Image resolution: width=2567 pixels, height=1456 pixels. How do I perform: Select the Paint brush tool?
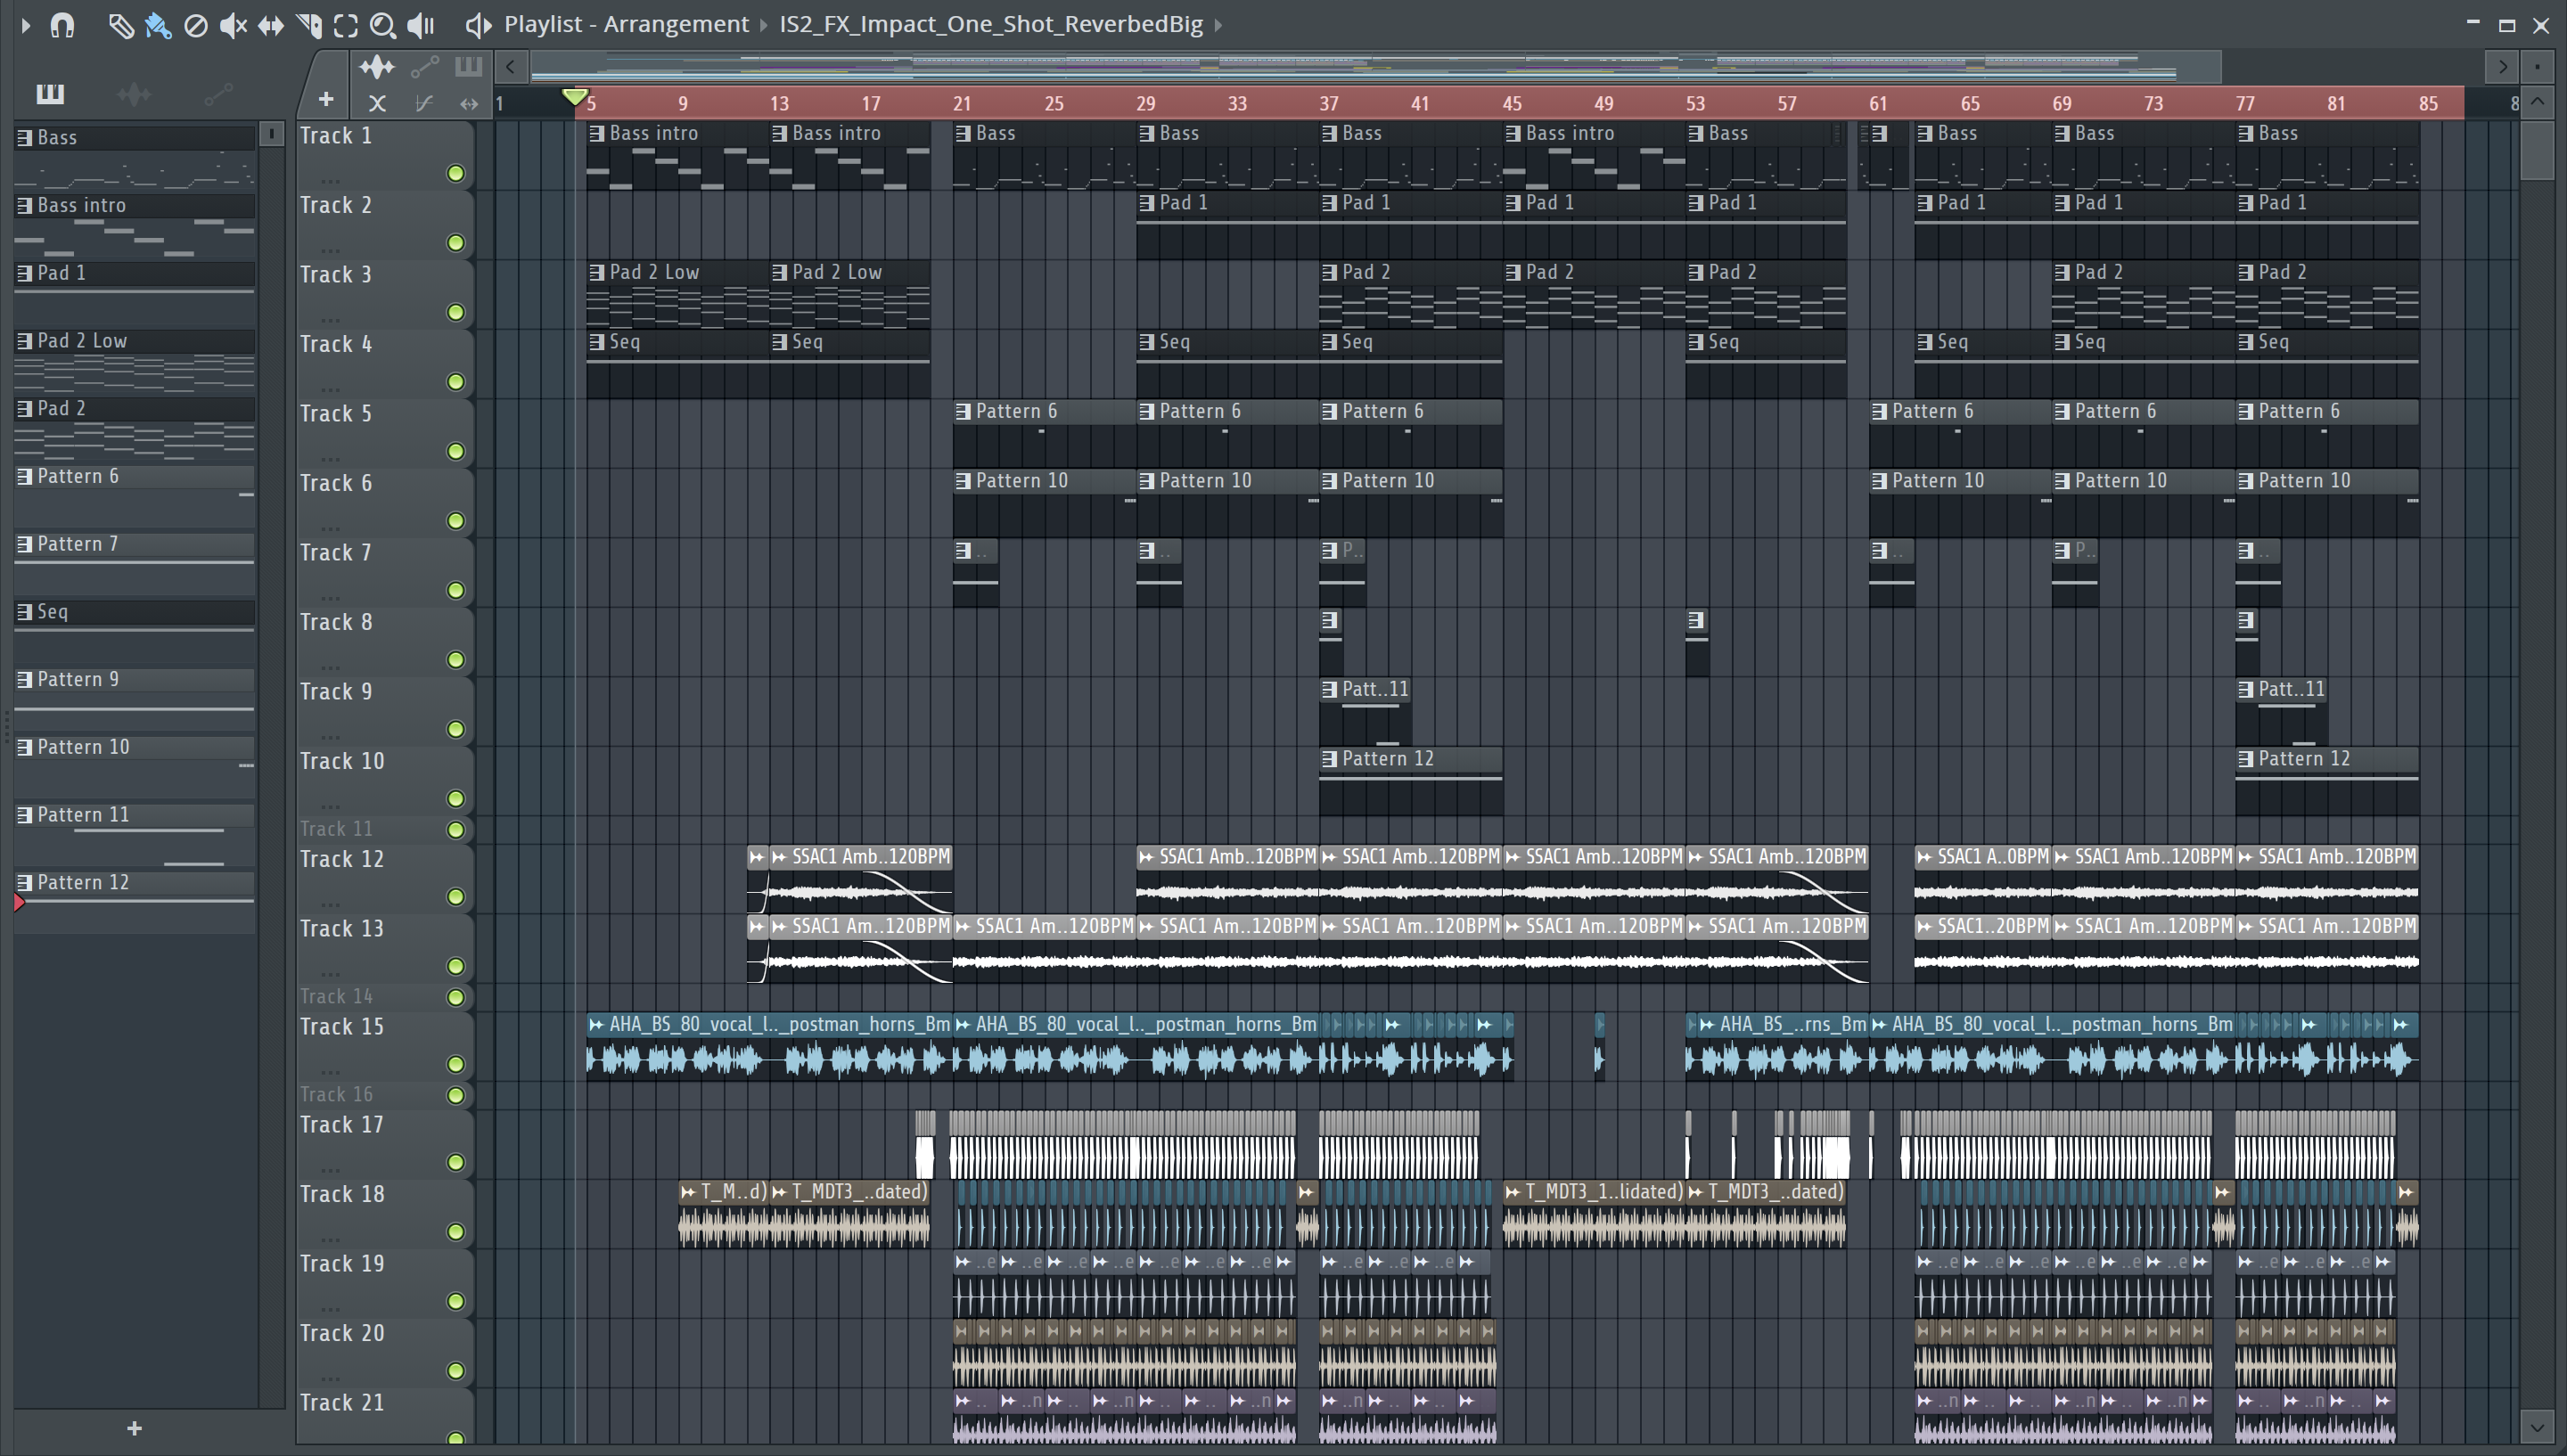(158, 25)
